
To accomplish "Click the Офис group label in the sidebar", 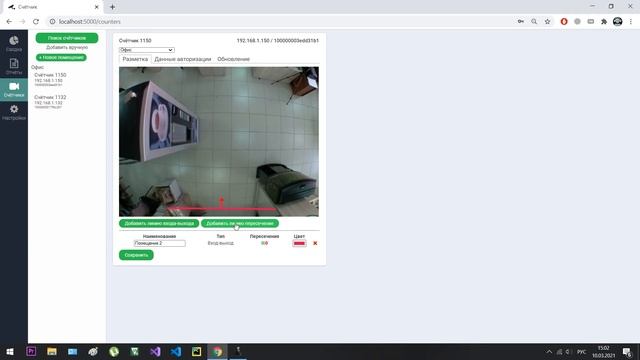I will coord(37,67).
